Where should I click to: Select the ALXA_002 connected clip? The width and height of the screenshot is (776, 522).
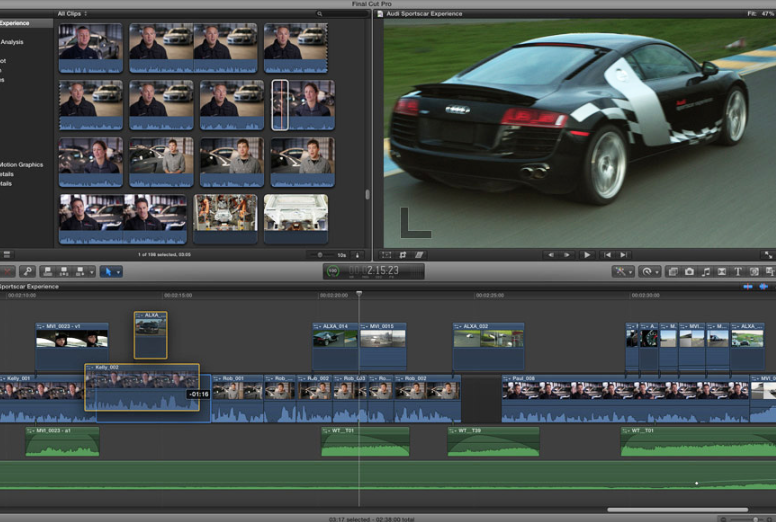click(x=488, y=346)
